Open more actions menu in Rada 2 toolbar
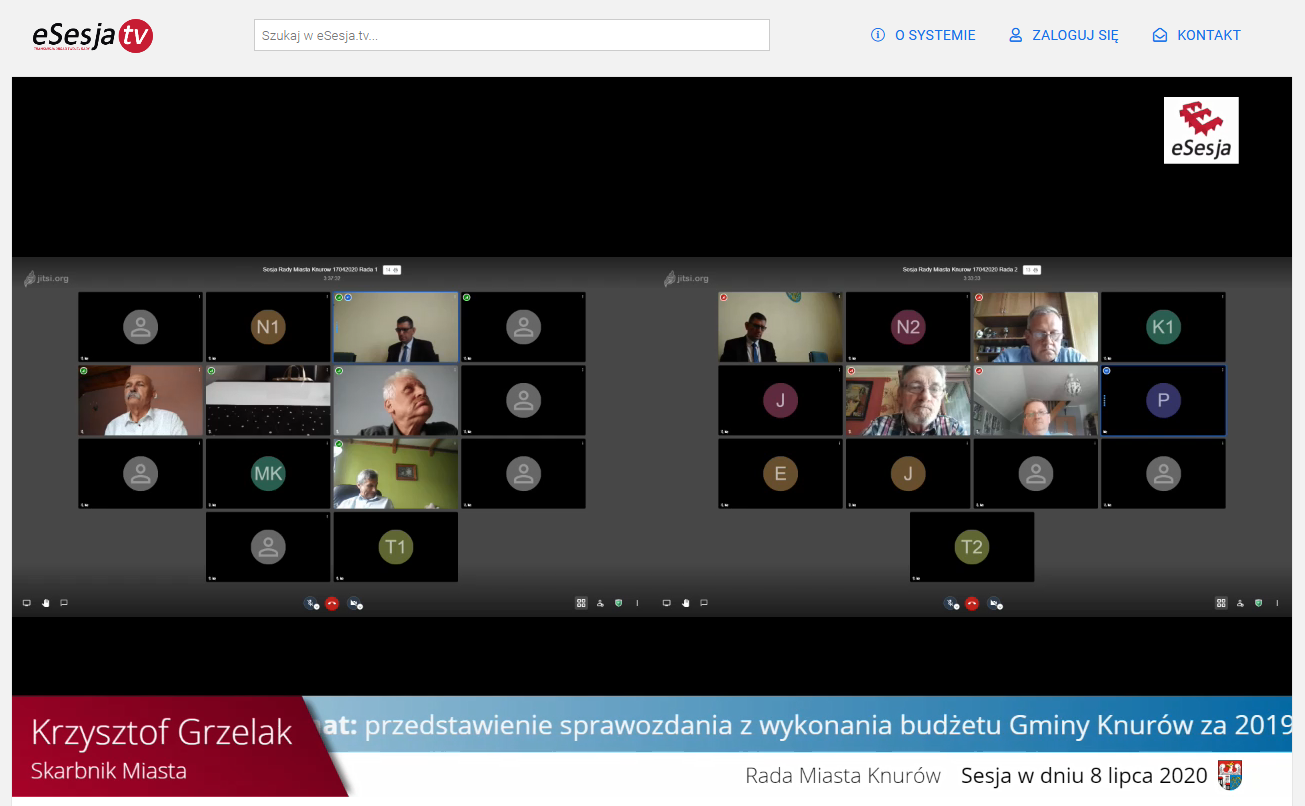Screen dimensions: 1305x806 tap(1277, 603)
